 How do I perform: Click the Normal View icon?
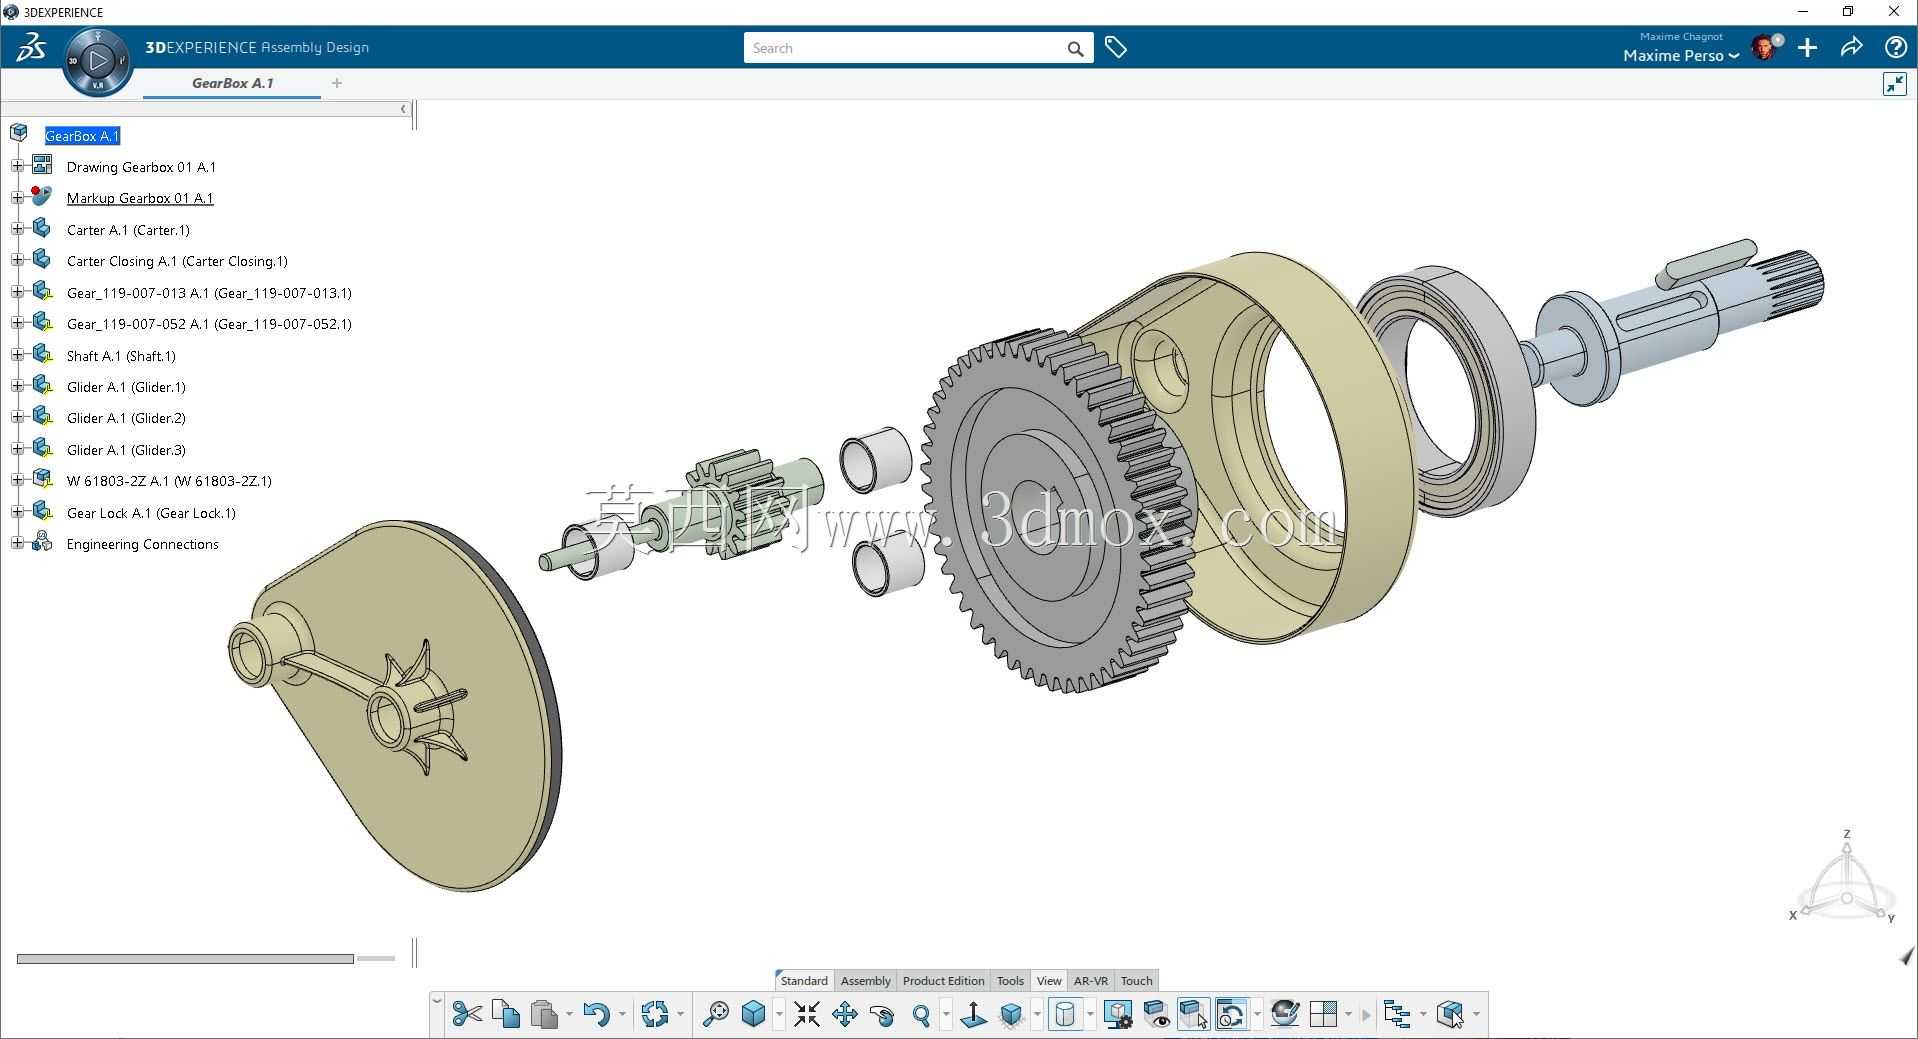973,1014
